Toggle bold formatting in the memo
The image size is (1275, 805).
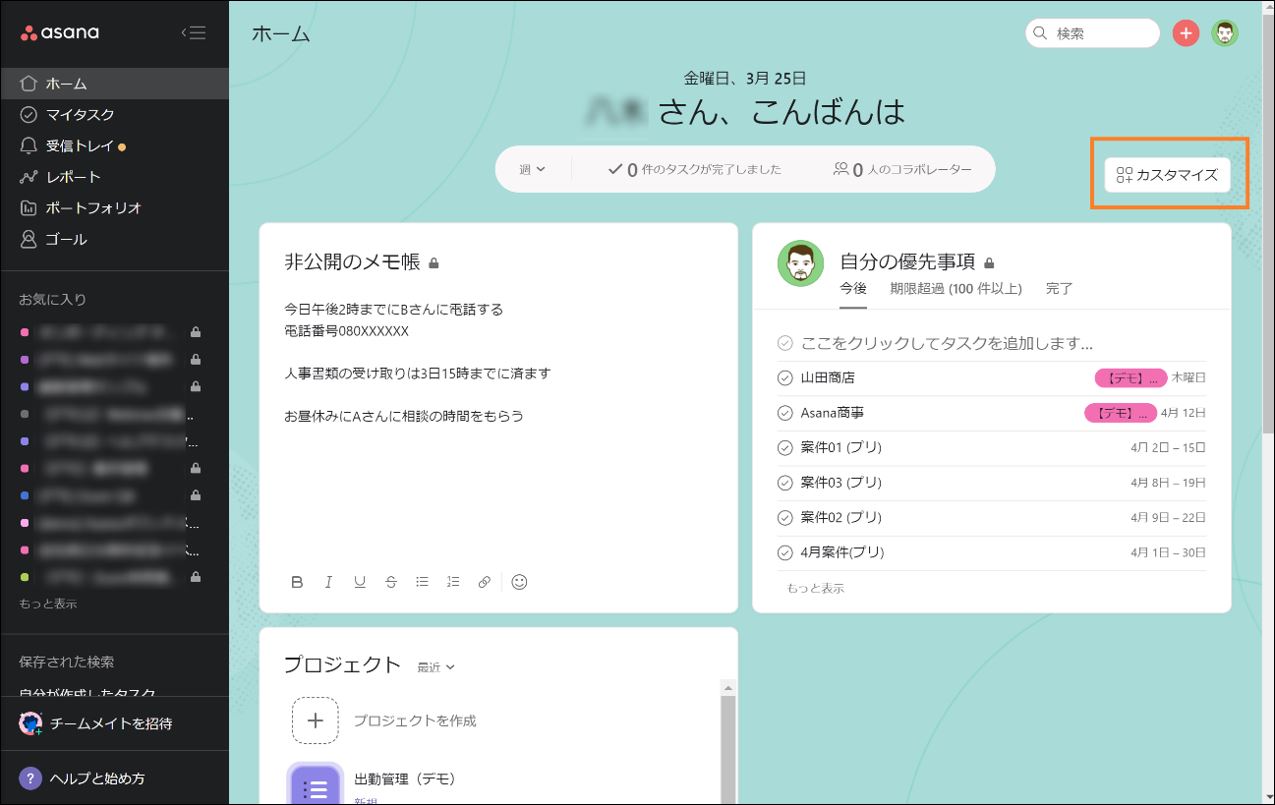(x=297, y=582)
